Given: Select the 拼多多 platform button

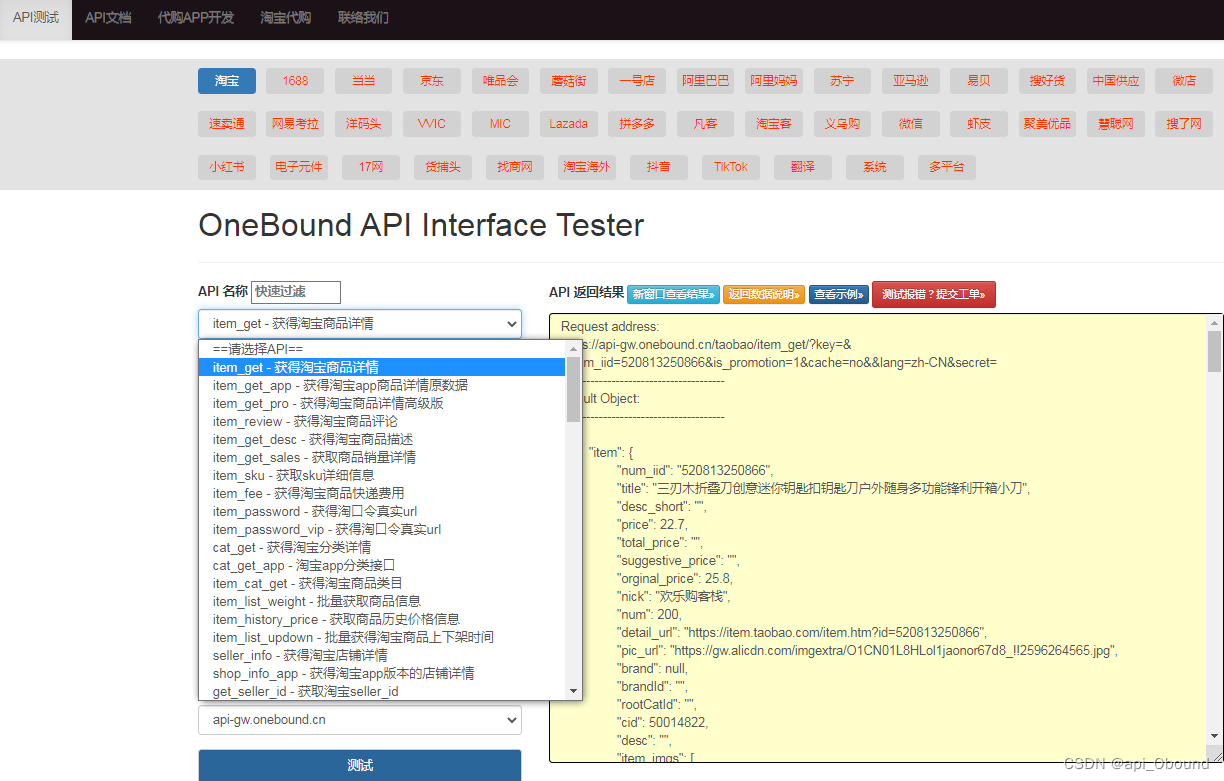Looking at the screenshot, I should click(x=637, y=124).
